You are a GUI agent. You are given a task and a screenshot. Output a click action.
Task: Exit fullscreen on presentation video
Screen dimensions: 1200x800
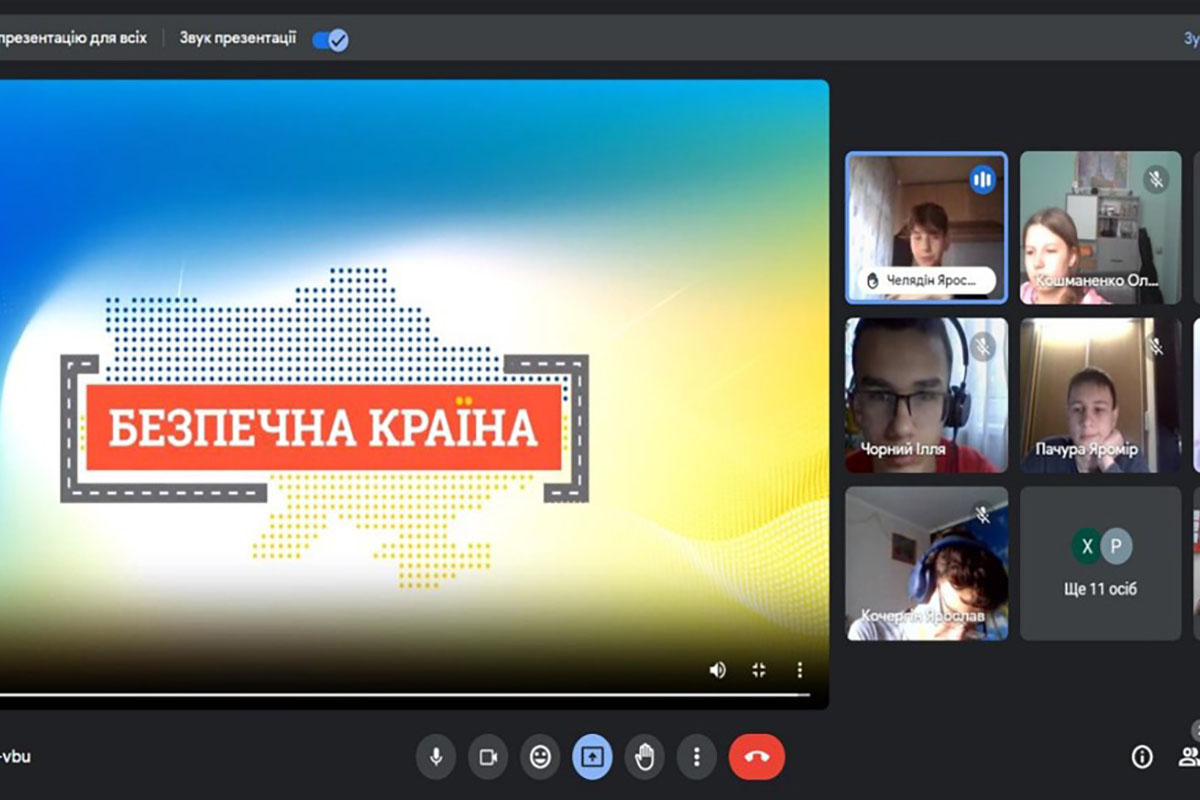coord(758,670)
